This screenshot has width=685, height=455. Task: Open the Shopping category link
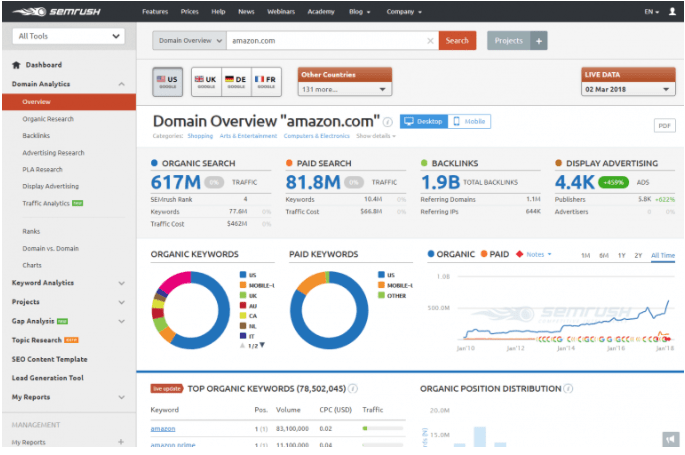pyautogui.click(x=200, y=136)
